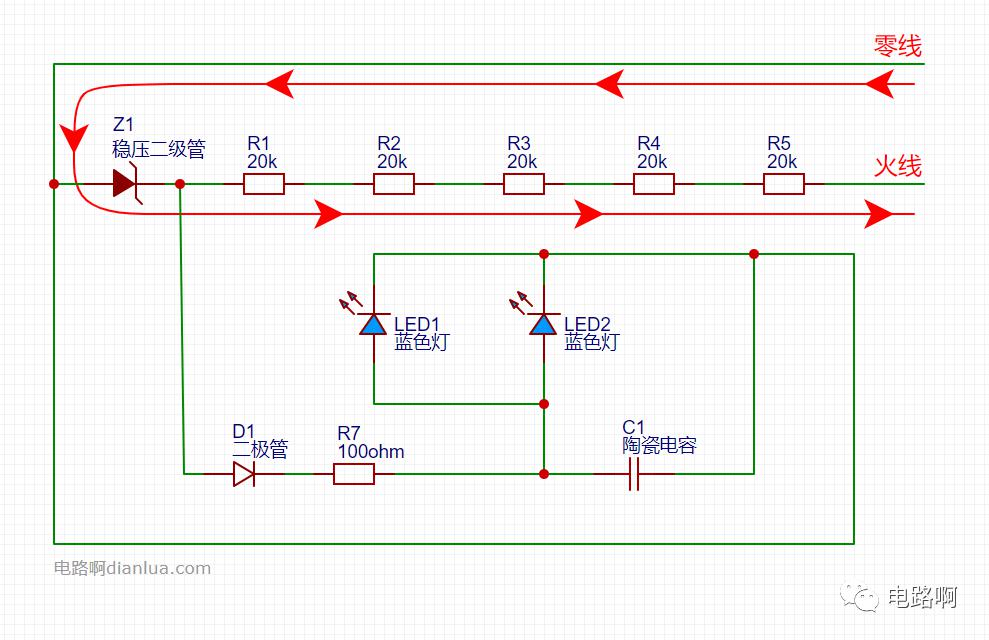Select the 稳压二级管 text label
The image size is (989, 640).
(158, 149)
